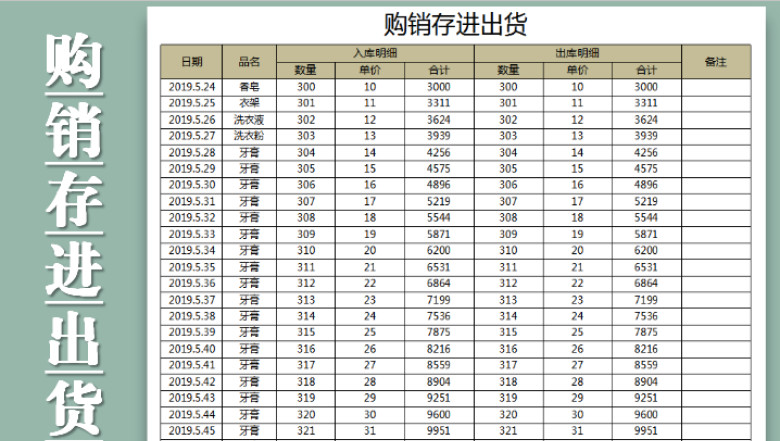Select the date cell 2019.5.27

[x=192, y=136]
